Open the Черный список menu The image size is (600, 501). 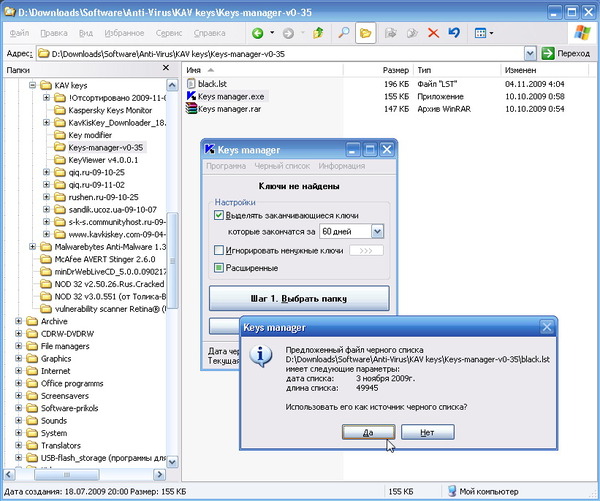click(282, 166)
